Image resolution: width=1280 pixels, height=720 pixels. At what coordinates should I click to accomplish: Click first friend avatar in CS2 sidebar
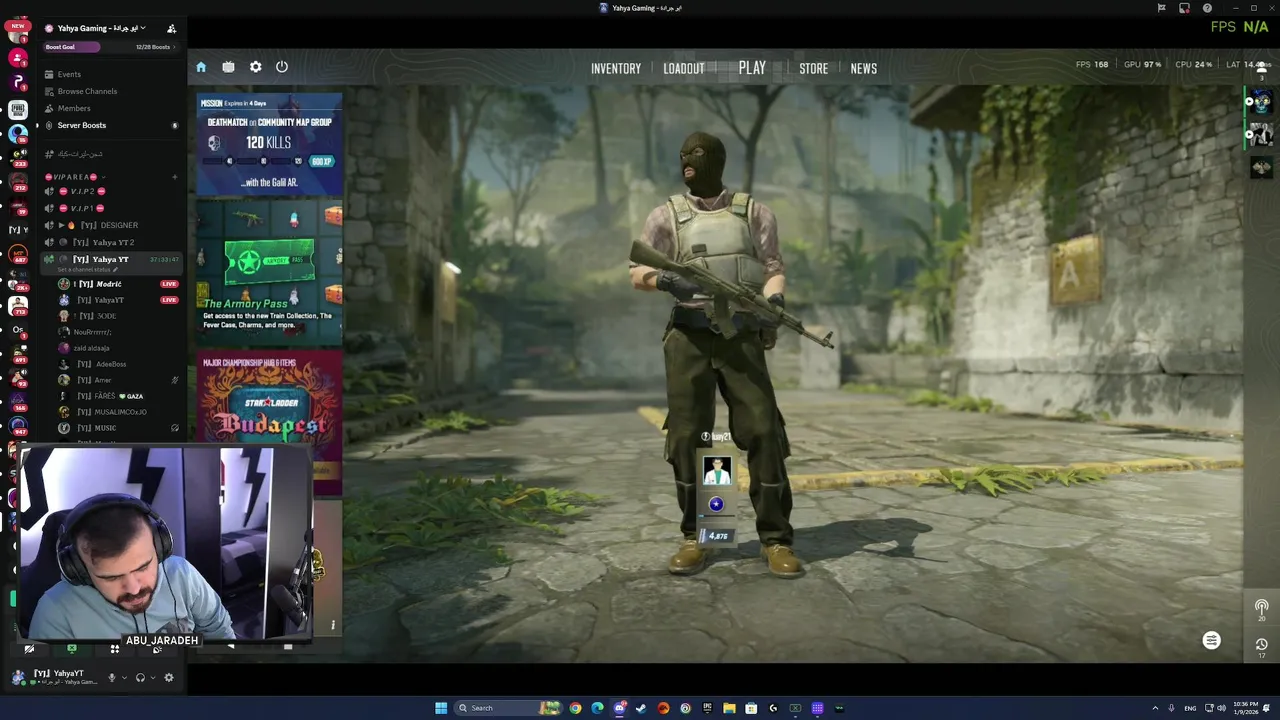(1262, 101)
